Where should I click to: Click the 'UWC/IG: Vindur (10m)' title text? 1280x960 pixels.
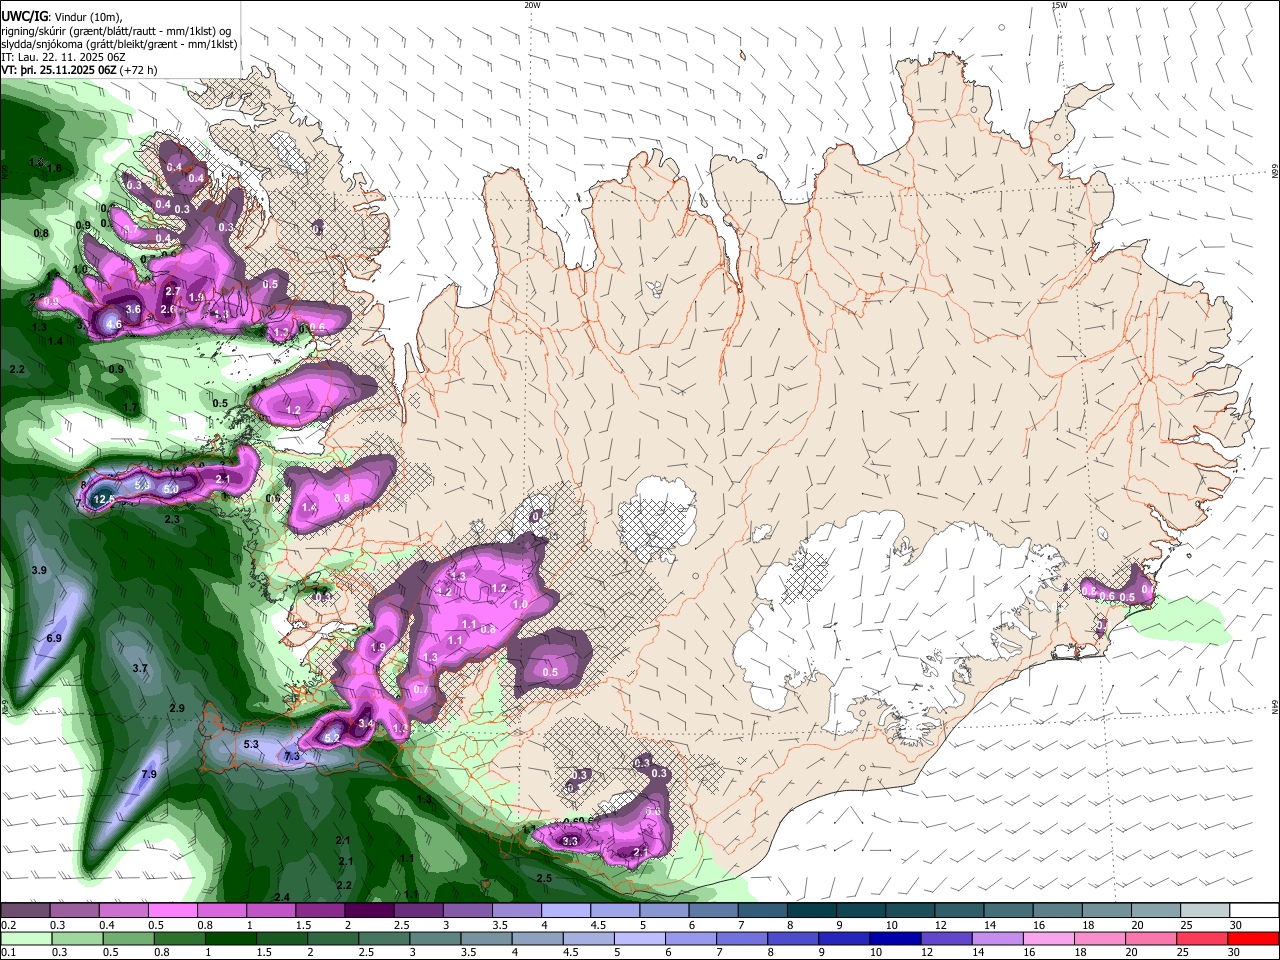point(62,16)
